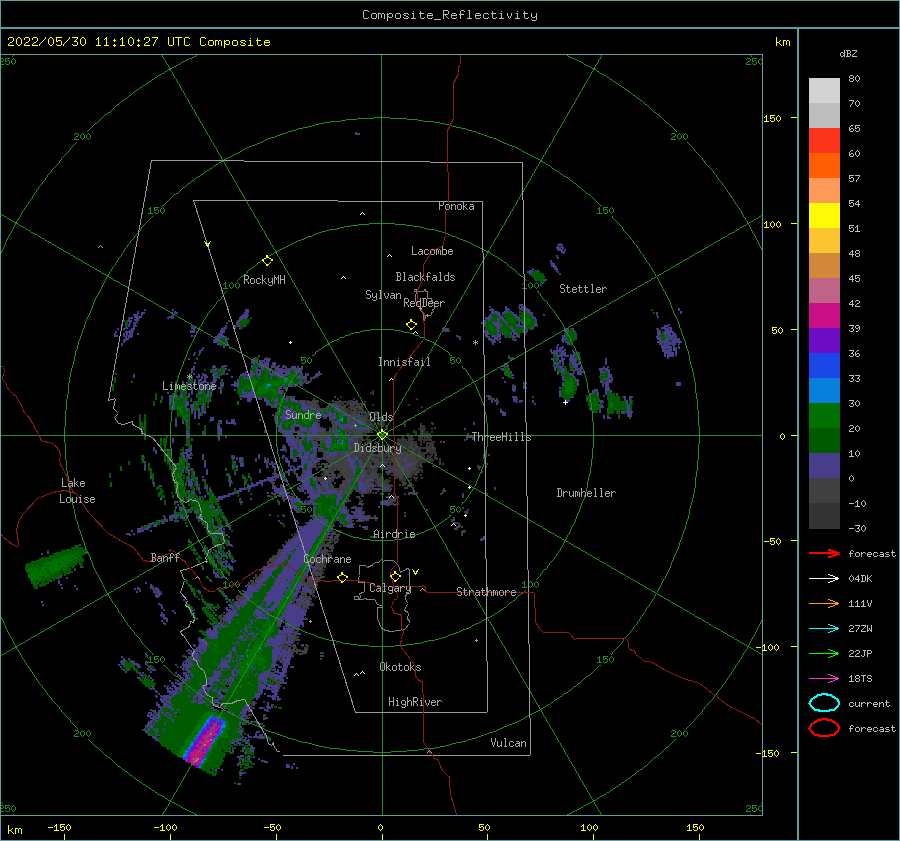
Task: Click the yellow radar-site diamond at Didsbury
Action: pyautogui.click(x=382, y=435)
